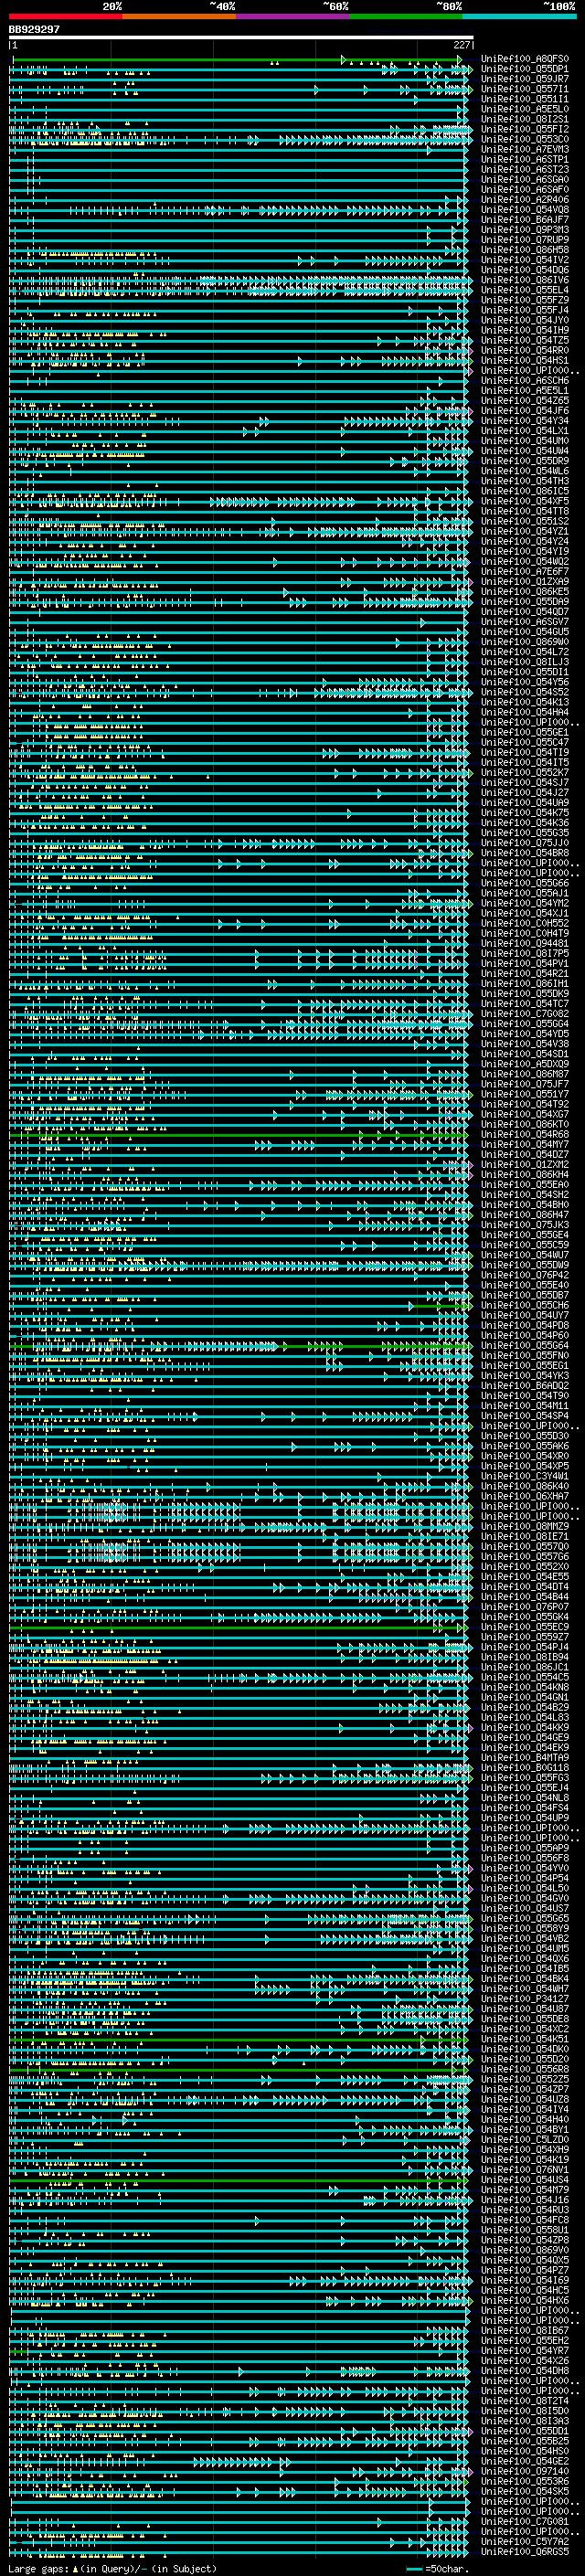Open the UniRef100_Q54WQ2 label

524,561
